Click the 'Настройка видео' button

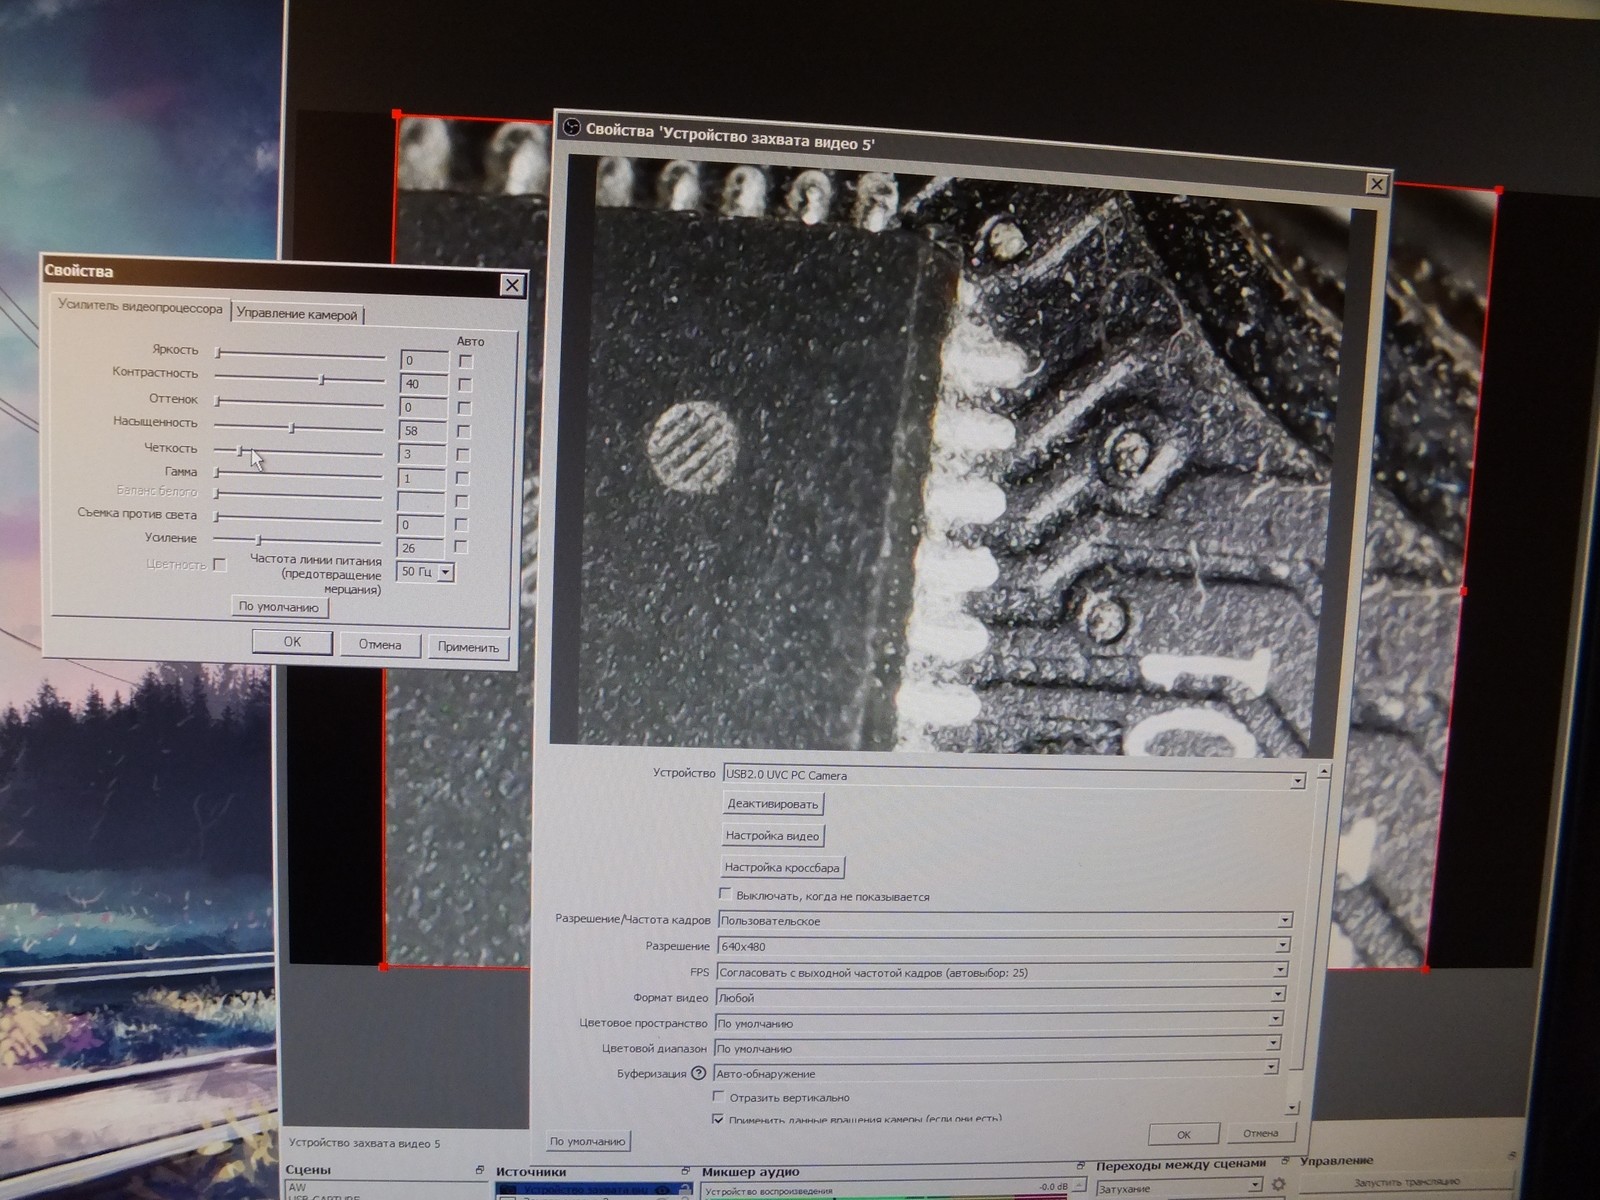(772, 836)
